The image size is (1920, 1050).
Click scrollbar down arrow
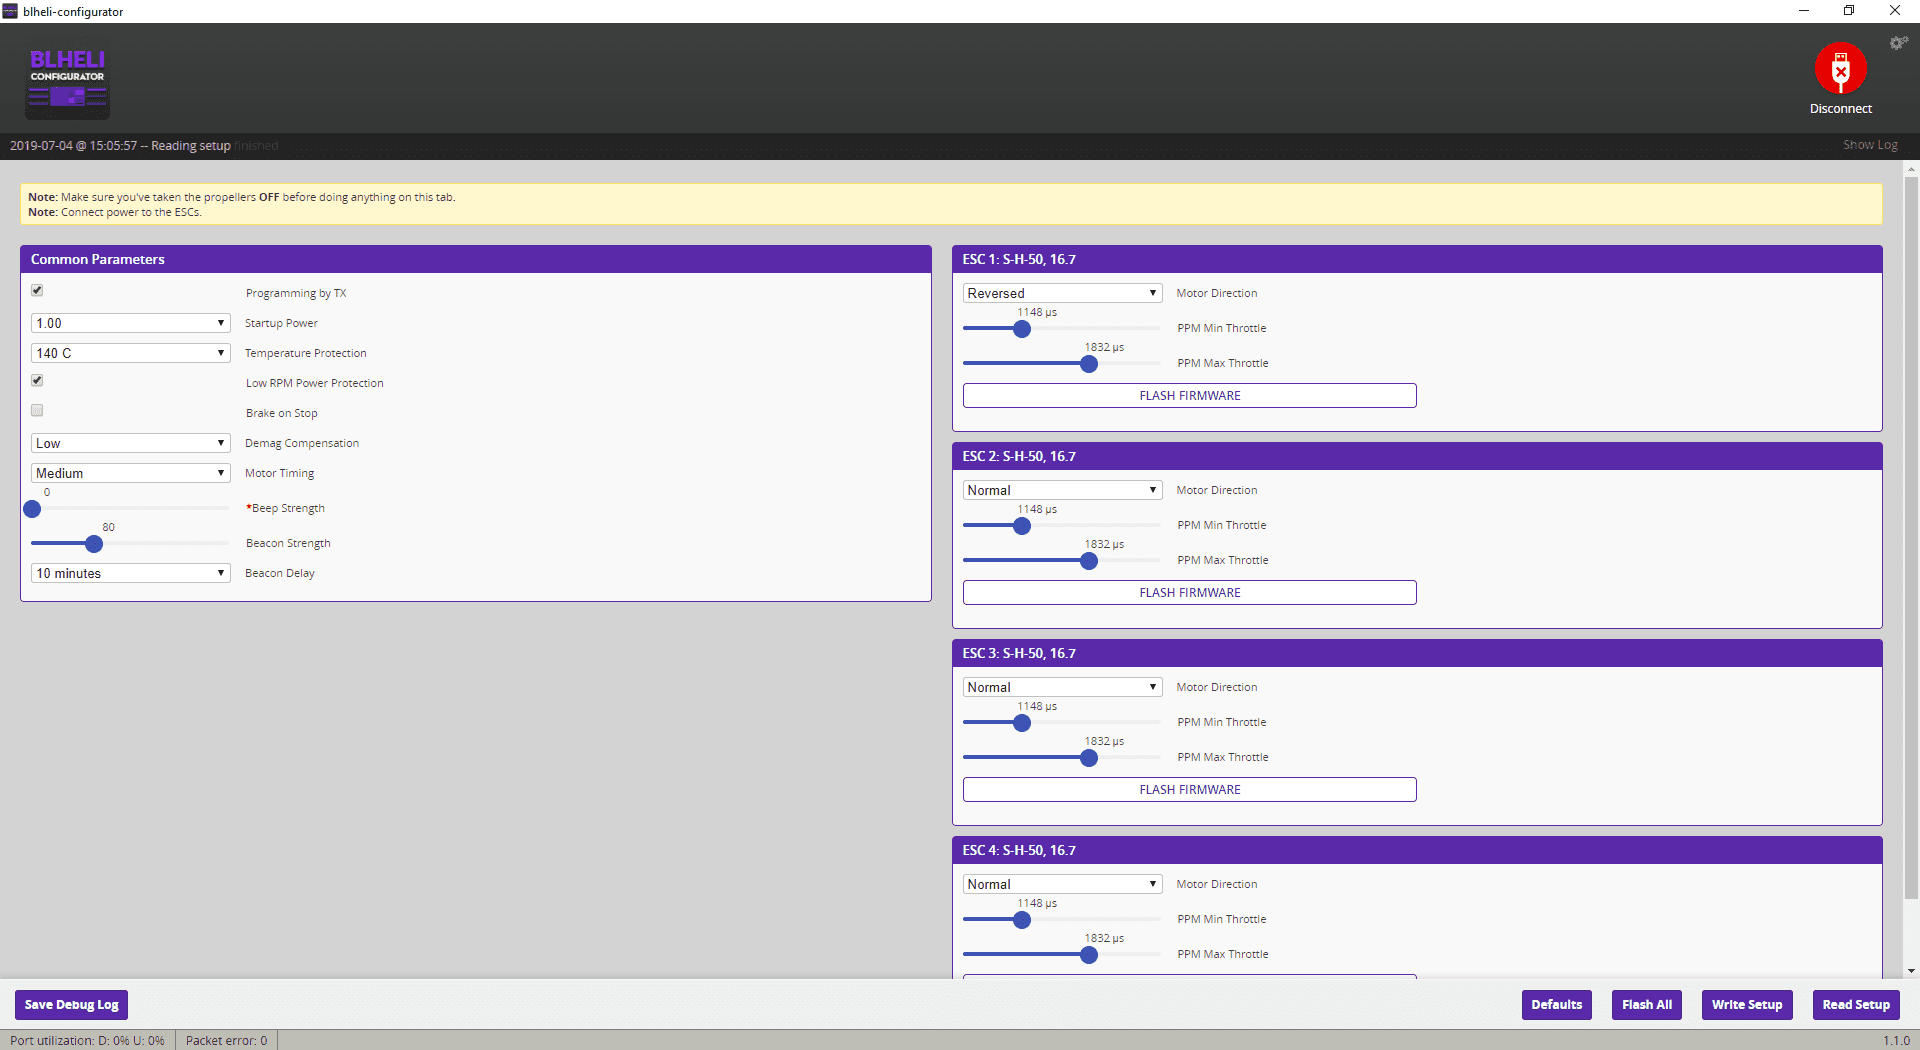[x=1911, y=970]
